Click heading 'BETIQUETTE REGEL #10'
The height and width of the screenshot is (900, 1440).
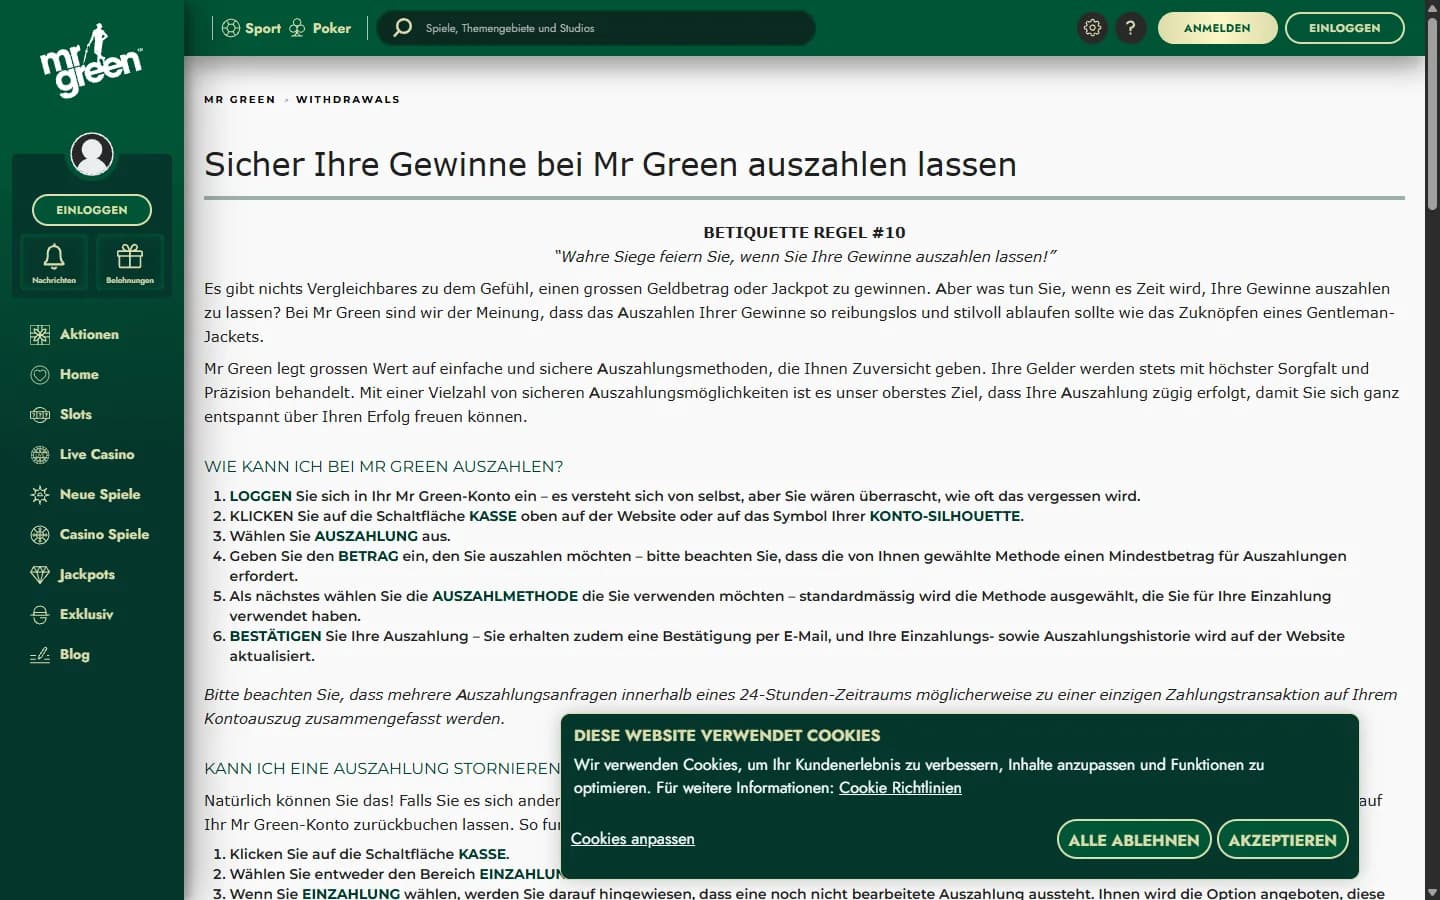[x=804, y=233]
